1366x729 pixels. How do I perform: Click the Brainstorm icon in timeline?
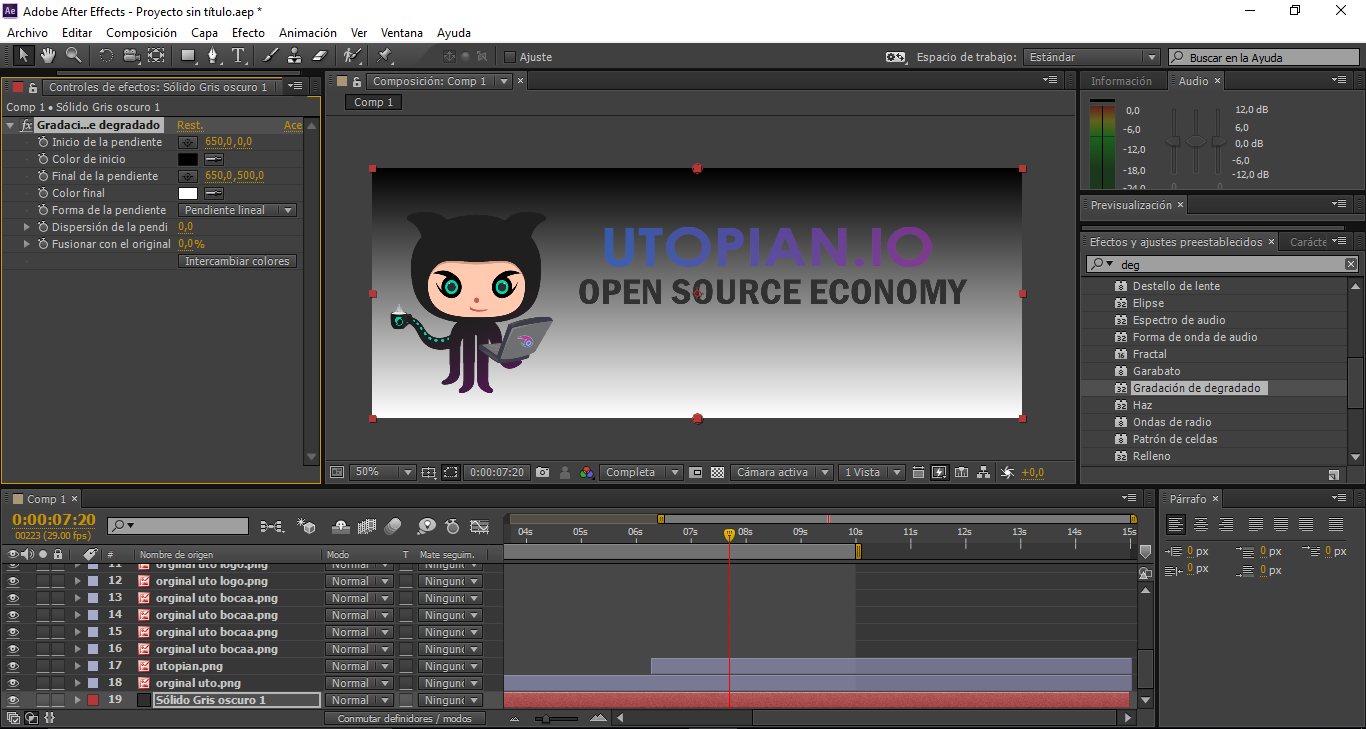click(x=426, y=526)
